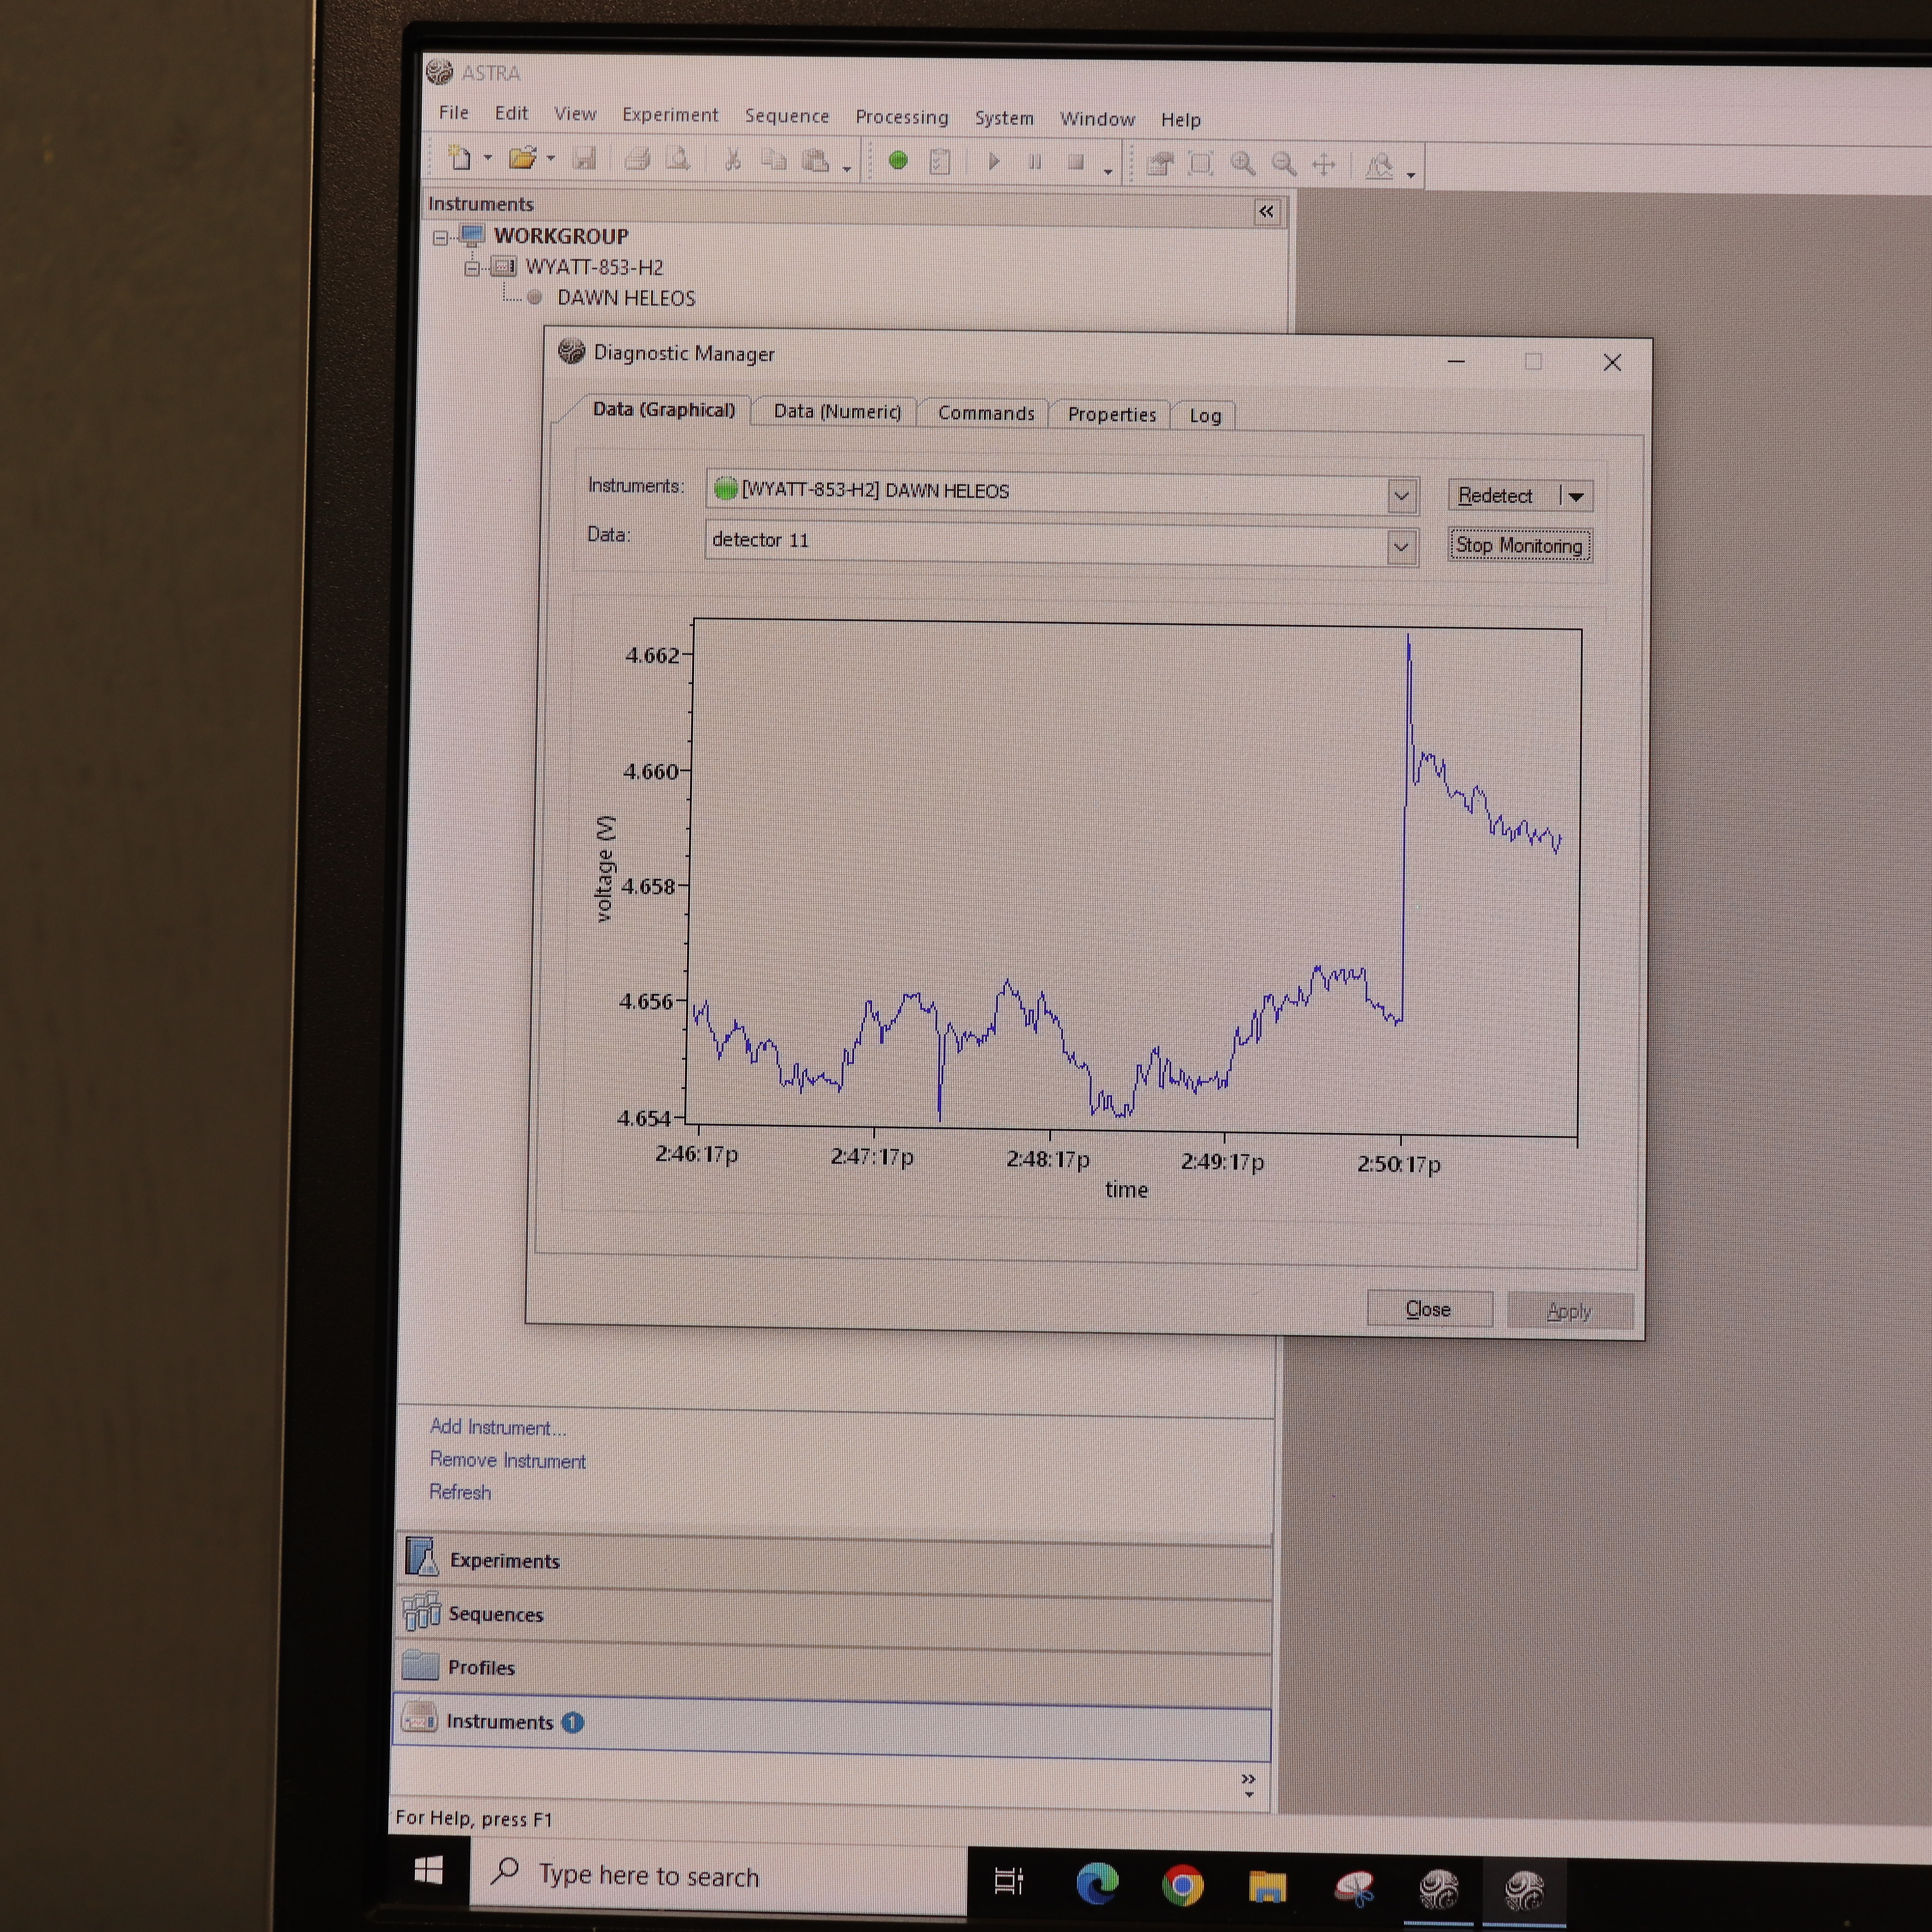Expand the Open folder dropdown arrow
The width and height of the screenshot is (1932, 1932).
(x=551, y=159)
